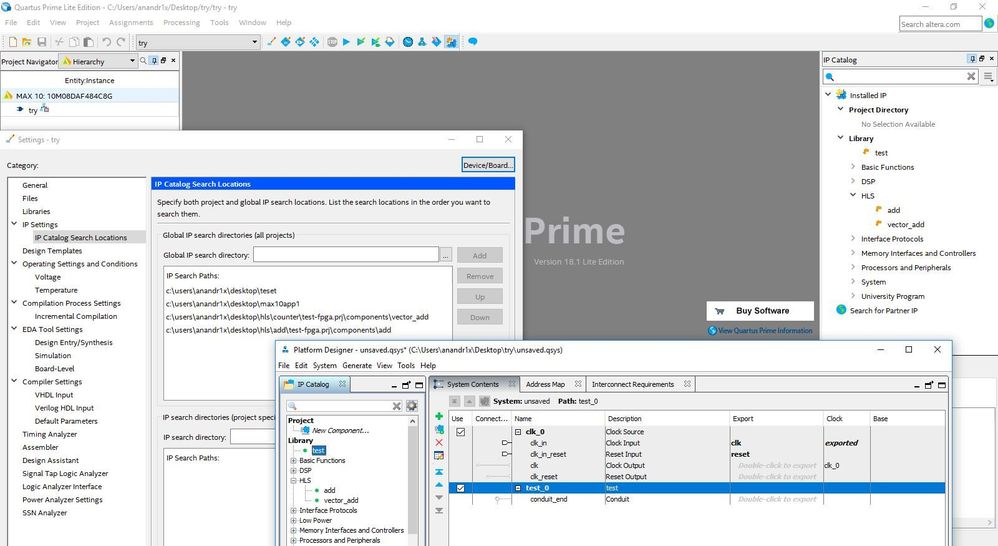Click the menu options icon in IP Catalog panel
This screenshot has width=998, height=546.
pos(988,76)
